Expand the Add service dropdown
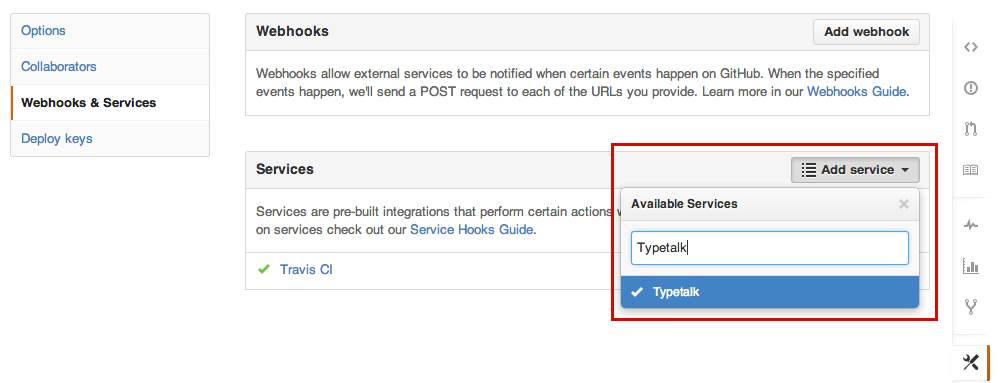1002x383 pixels. (855, 170)
